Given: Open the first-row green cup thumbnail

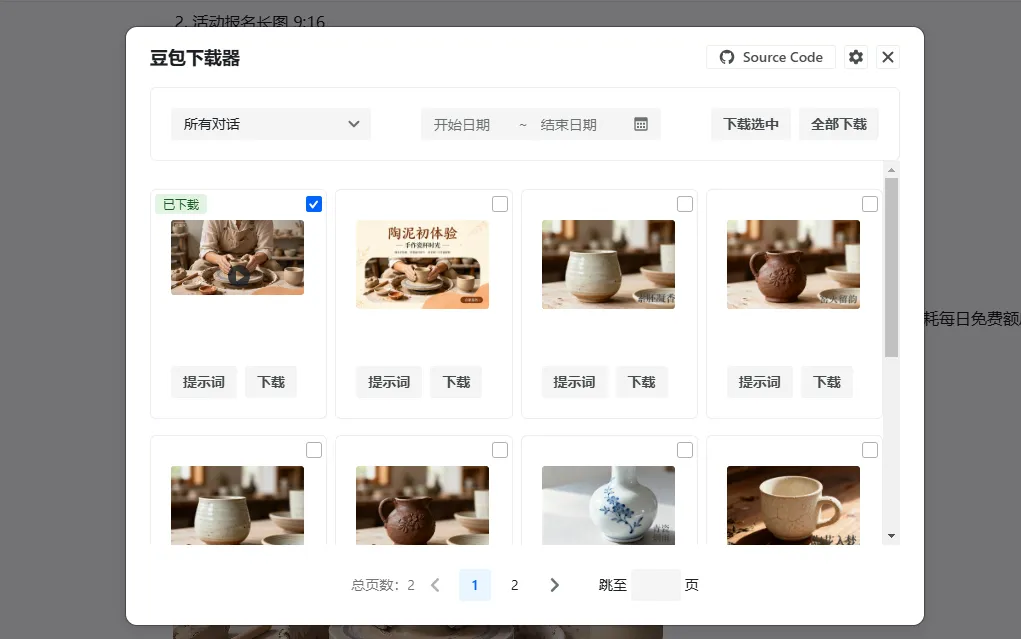Looking at the screenshot, I should click(608, 264).
